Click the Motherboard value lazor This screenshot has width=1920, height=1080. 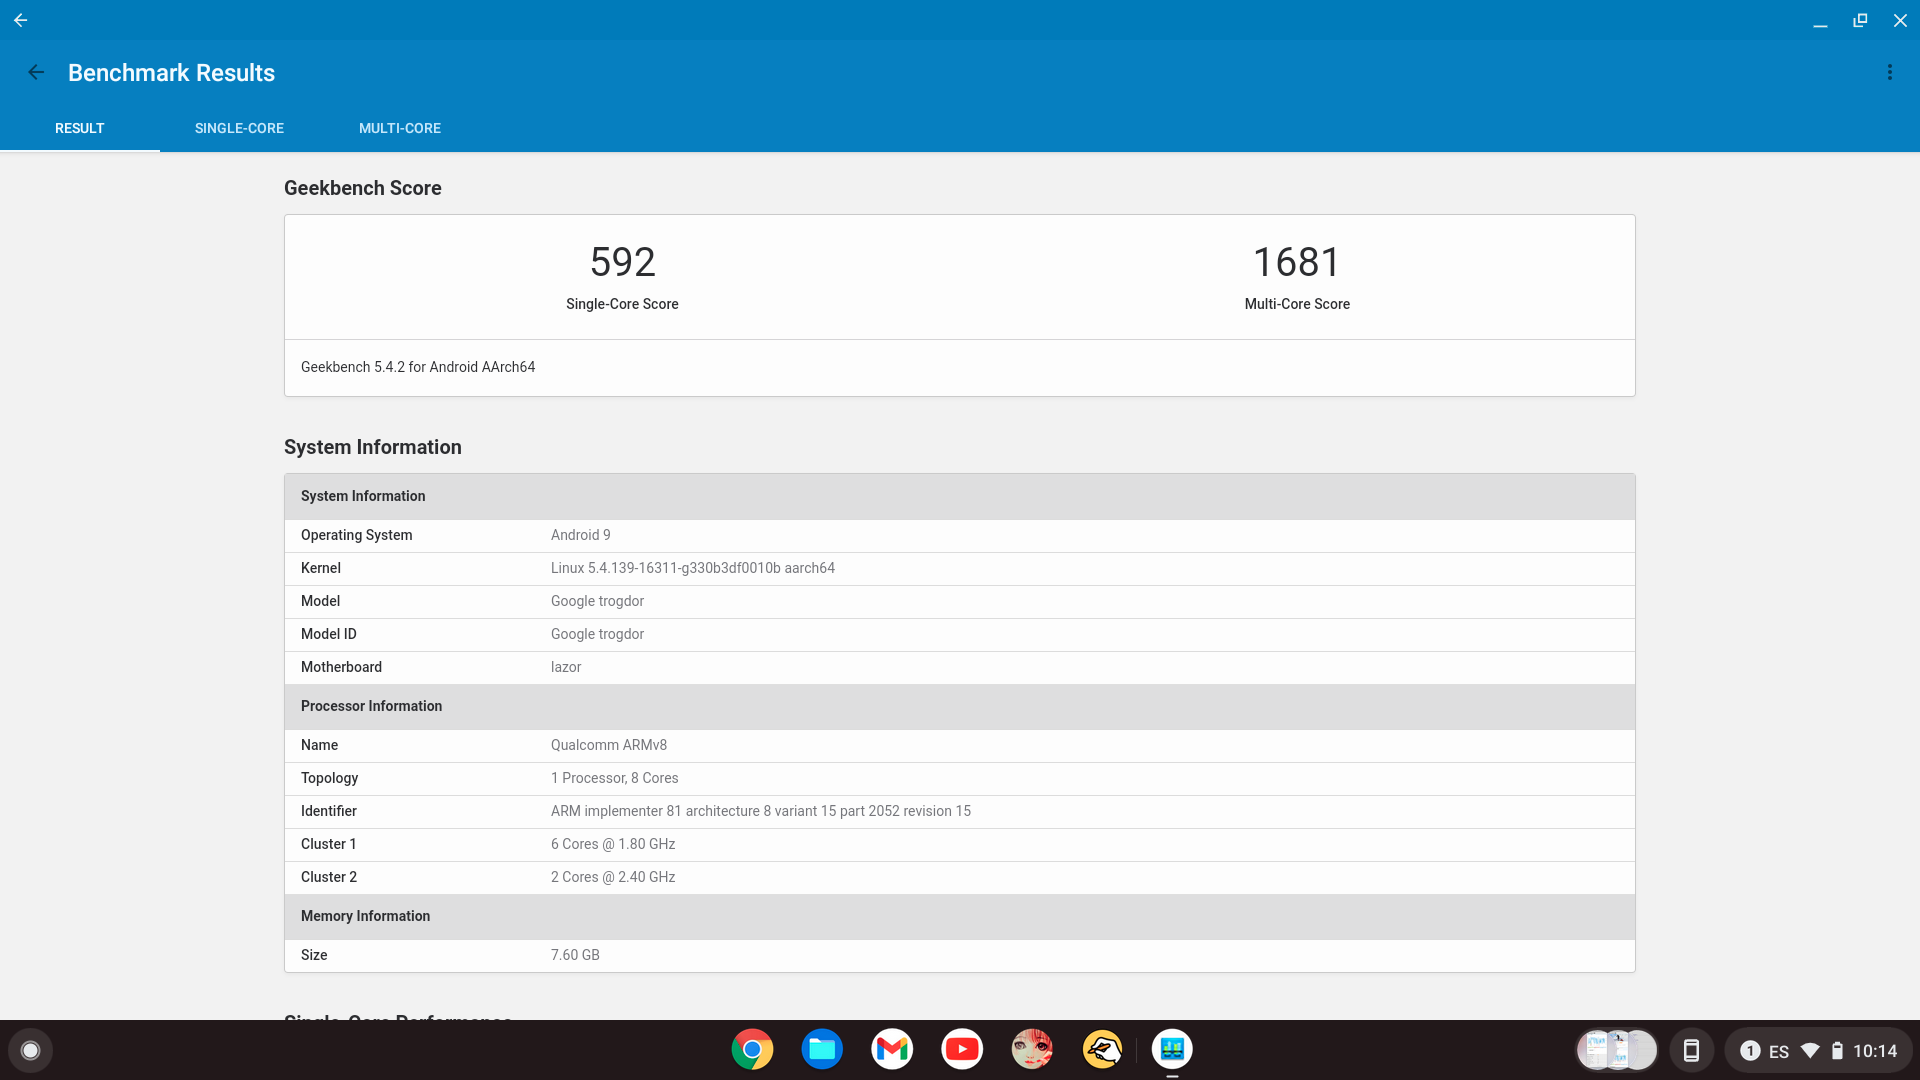[566, 667]
